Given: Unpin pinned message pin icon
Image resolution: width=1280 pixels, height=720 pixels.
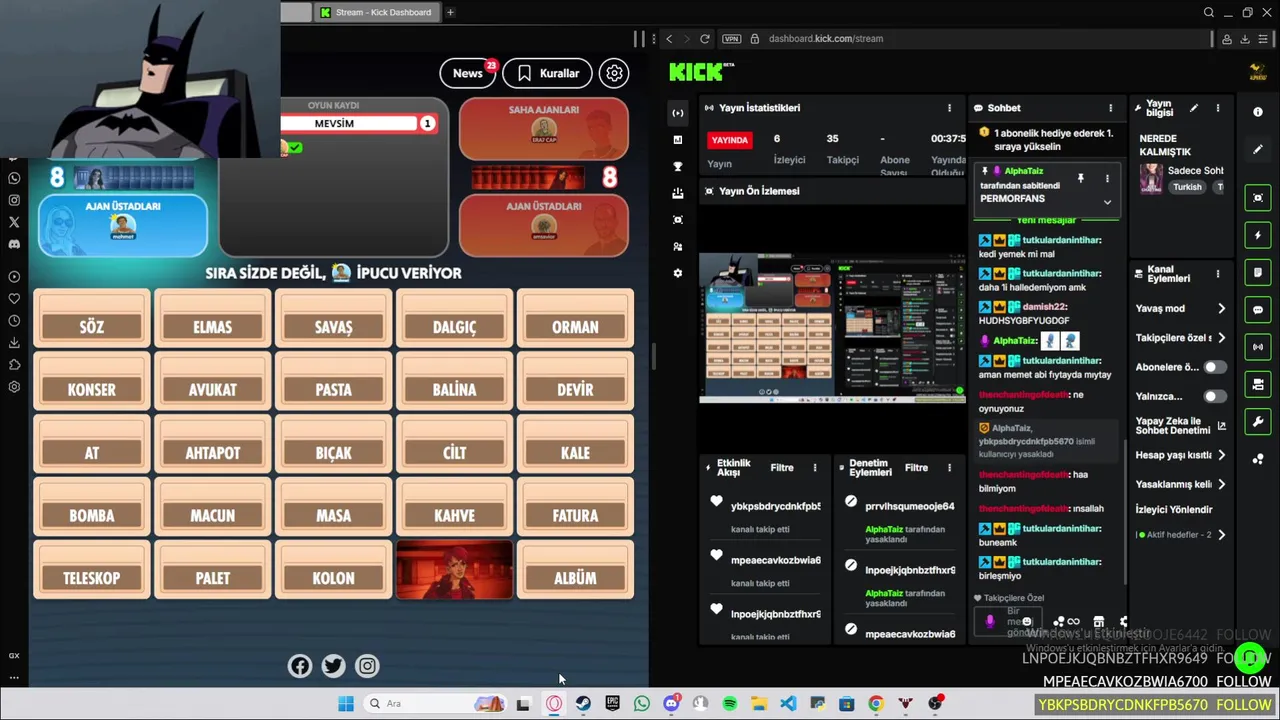Looking at the screenshot, I should 1080,178.
